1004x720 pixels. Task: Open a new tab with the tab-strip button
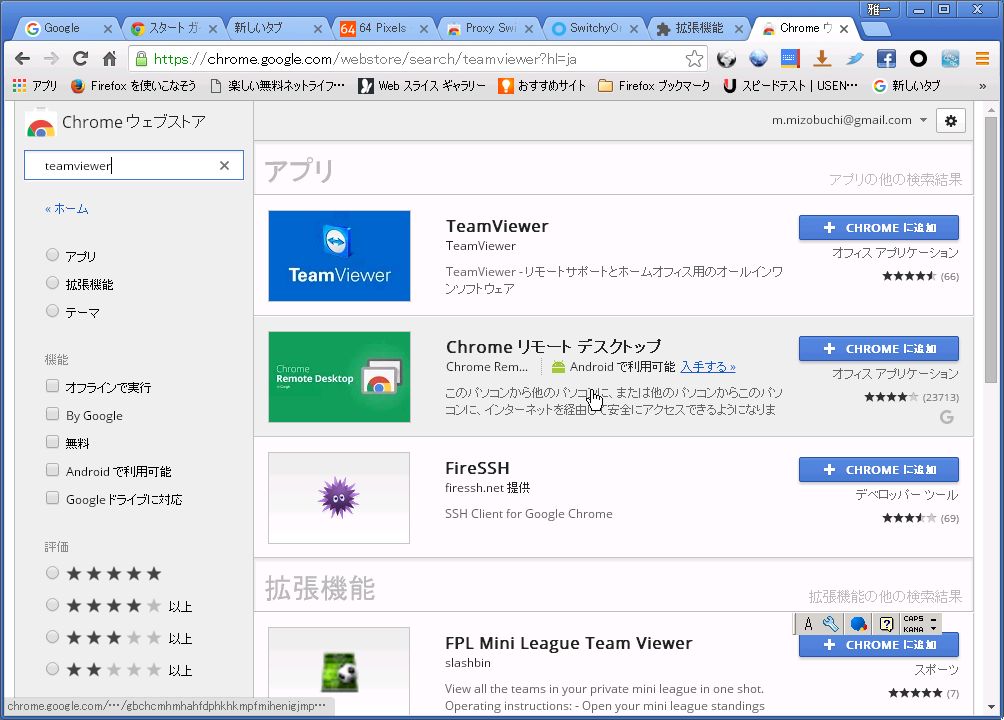(x=875, y=29)
